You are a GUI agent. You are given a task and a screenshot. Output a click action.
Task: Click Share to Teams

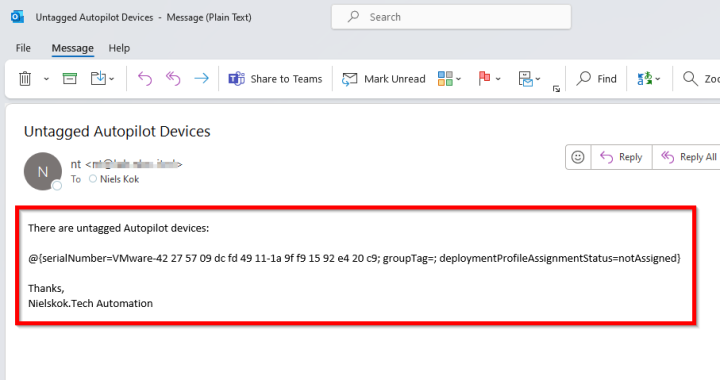(x=275, y=79)
